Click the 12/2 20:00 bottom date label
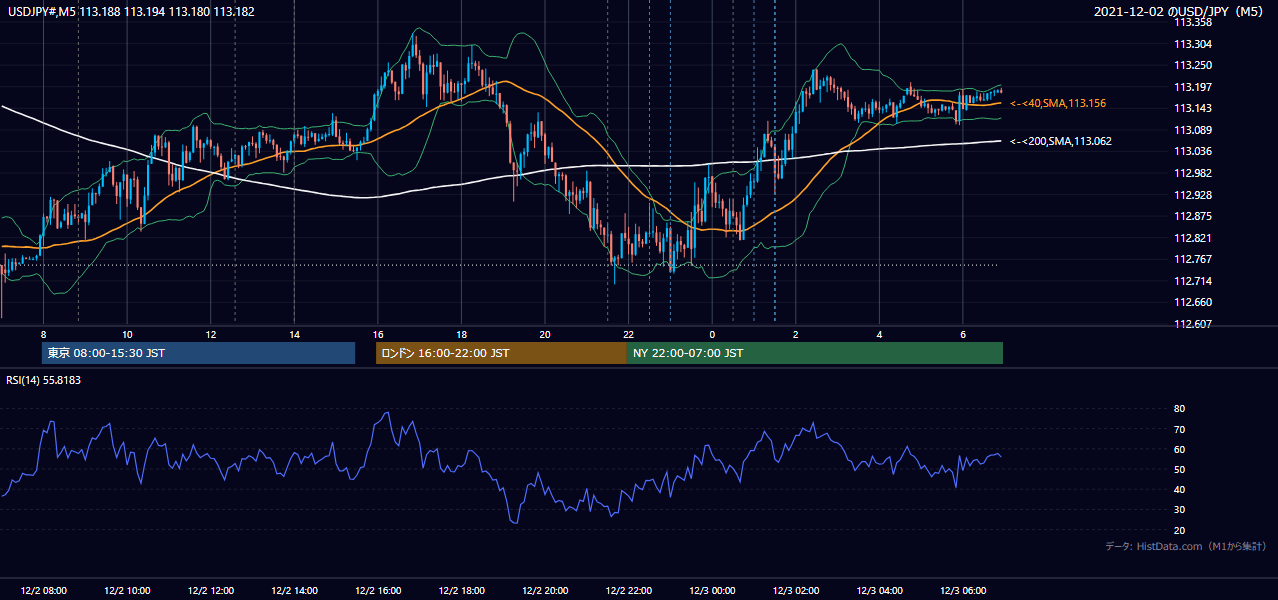Screen dimensions: 1278x600 click(545, 590)
